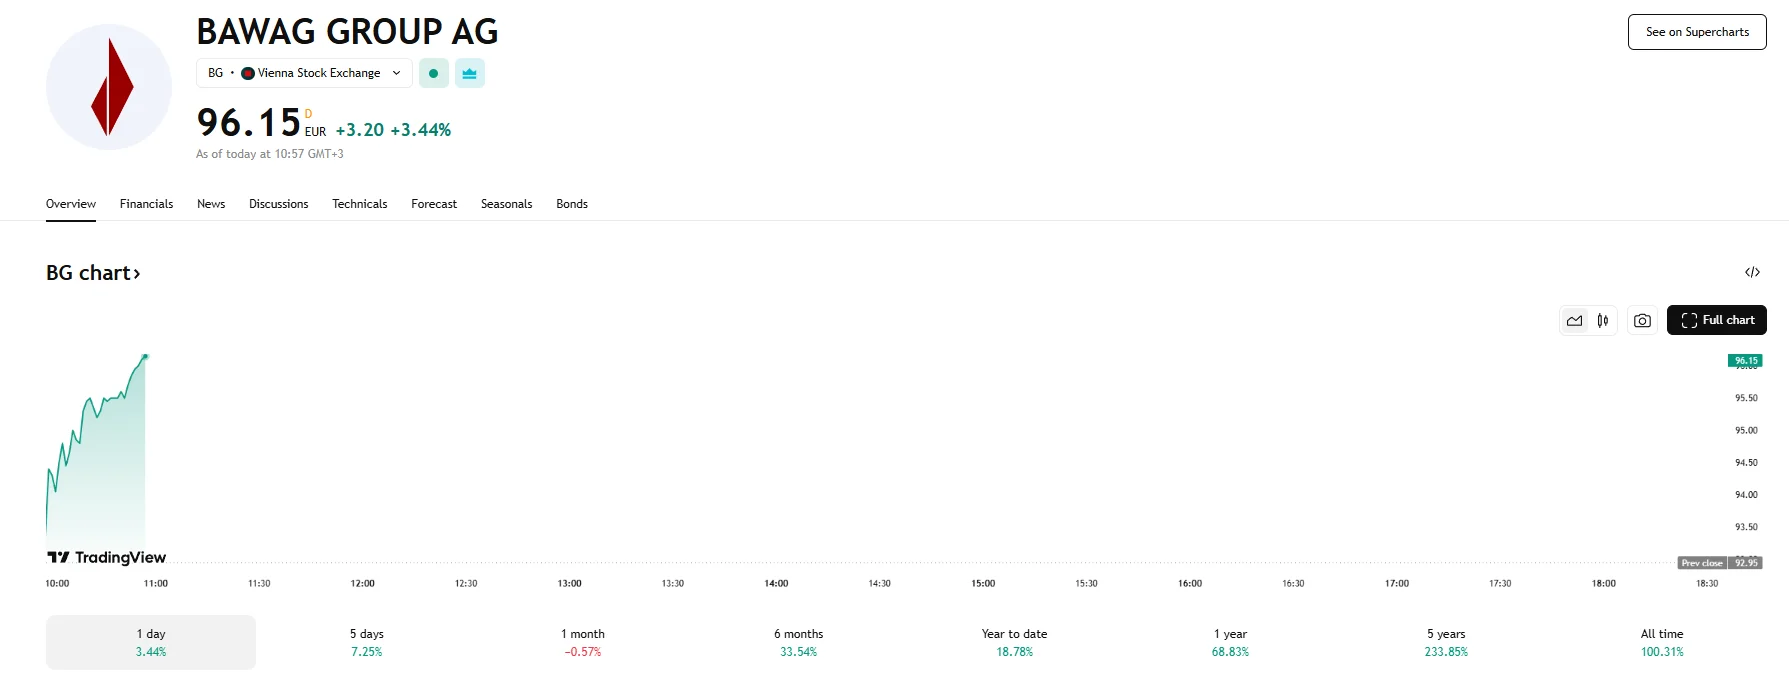This screenshot has height=684, width=1789.
Task: Open the embed code icon
Action: (1752, 272)
